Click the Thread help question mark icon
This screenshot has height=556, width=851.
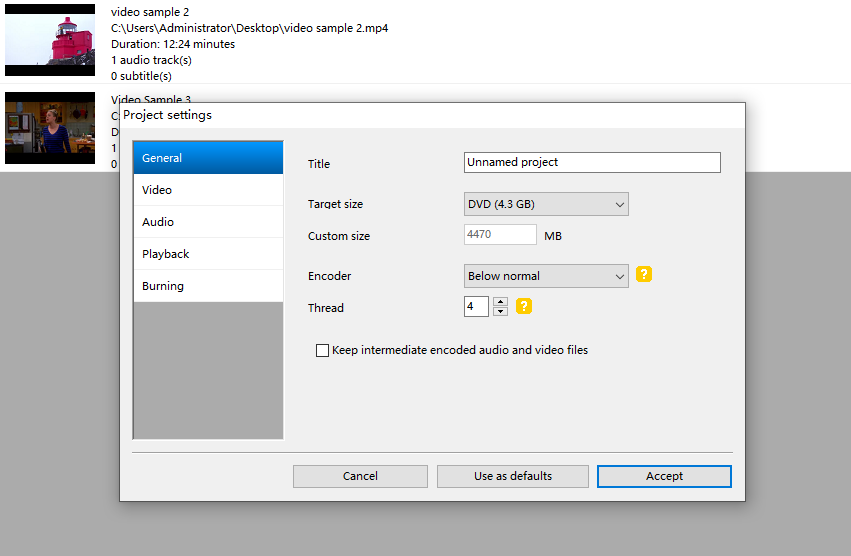pos(524,307)
